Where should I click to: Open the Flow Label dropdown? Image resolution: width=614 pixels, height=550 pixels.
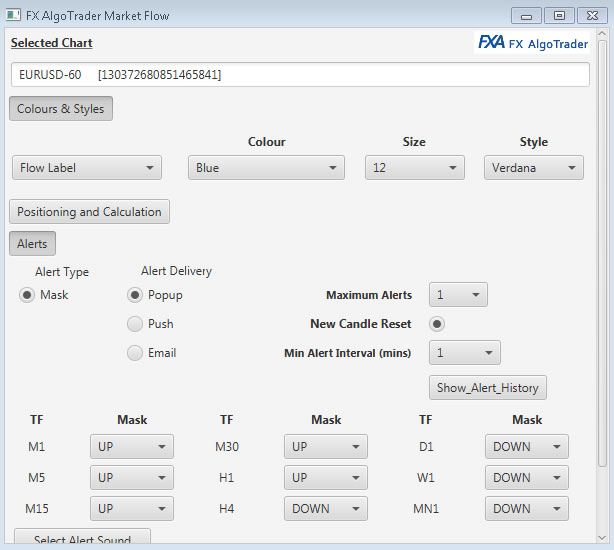[x=87, y=168]
